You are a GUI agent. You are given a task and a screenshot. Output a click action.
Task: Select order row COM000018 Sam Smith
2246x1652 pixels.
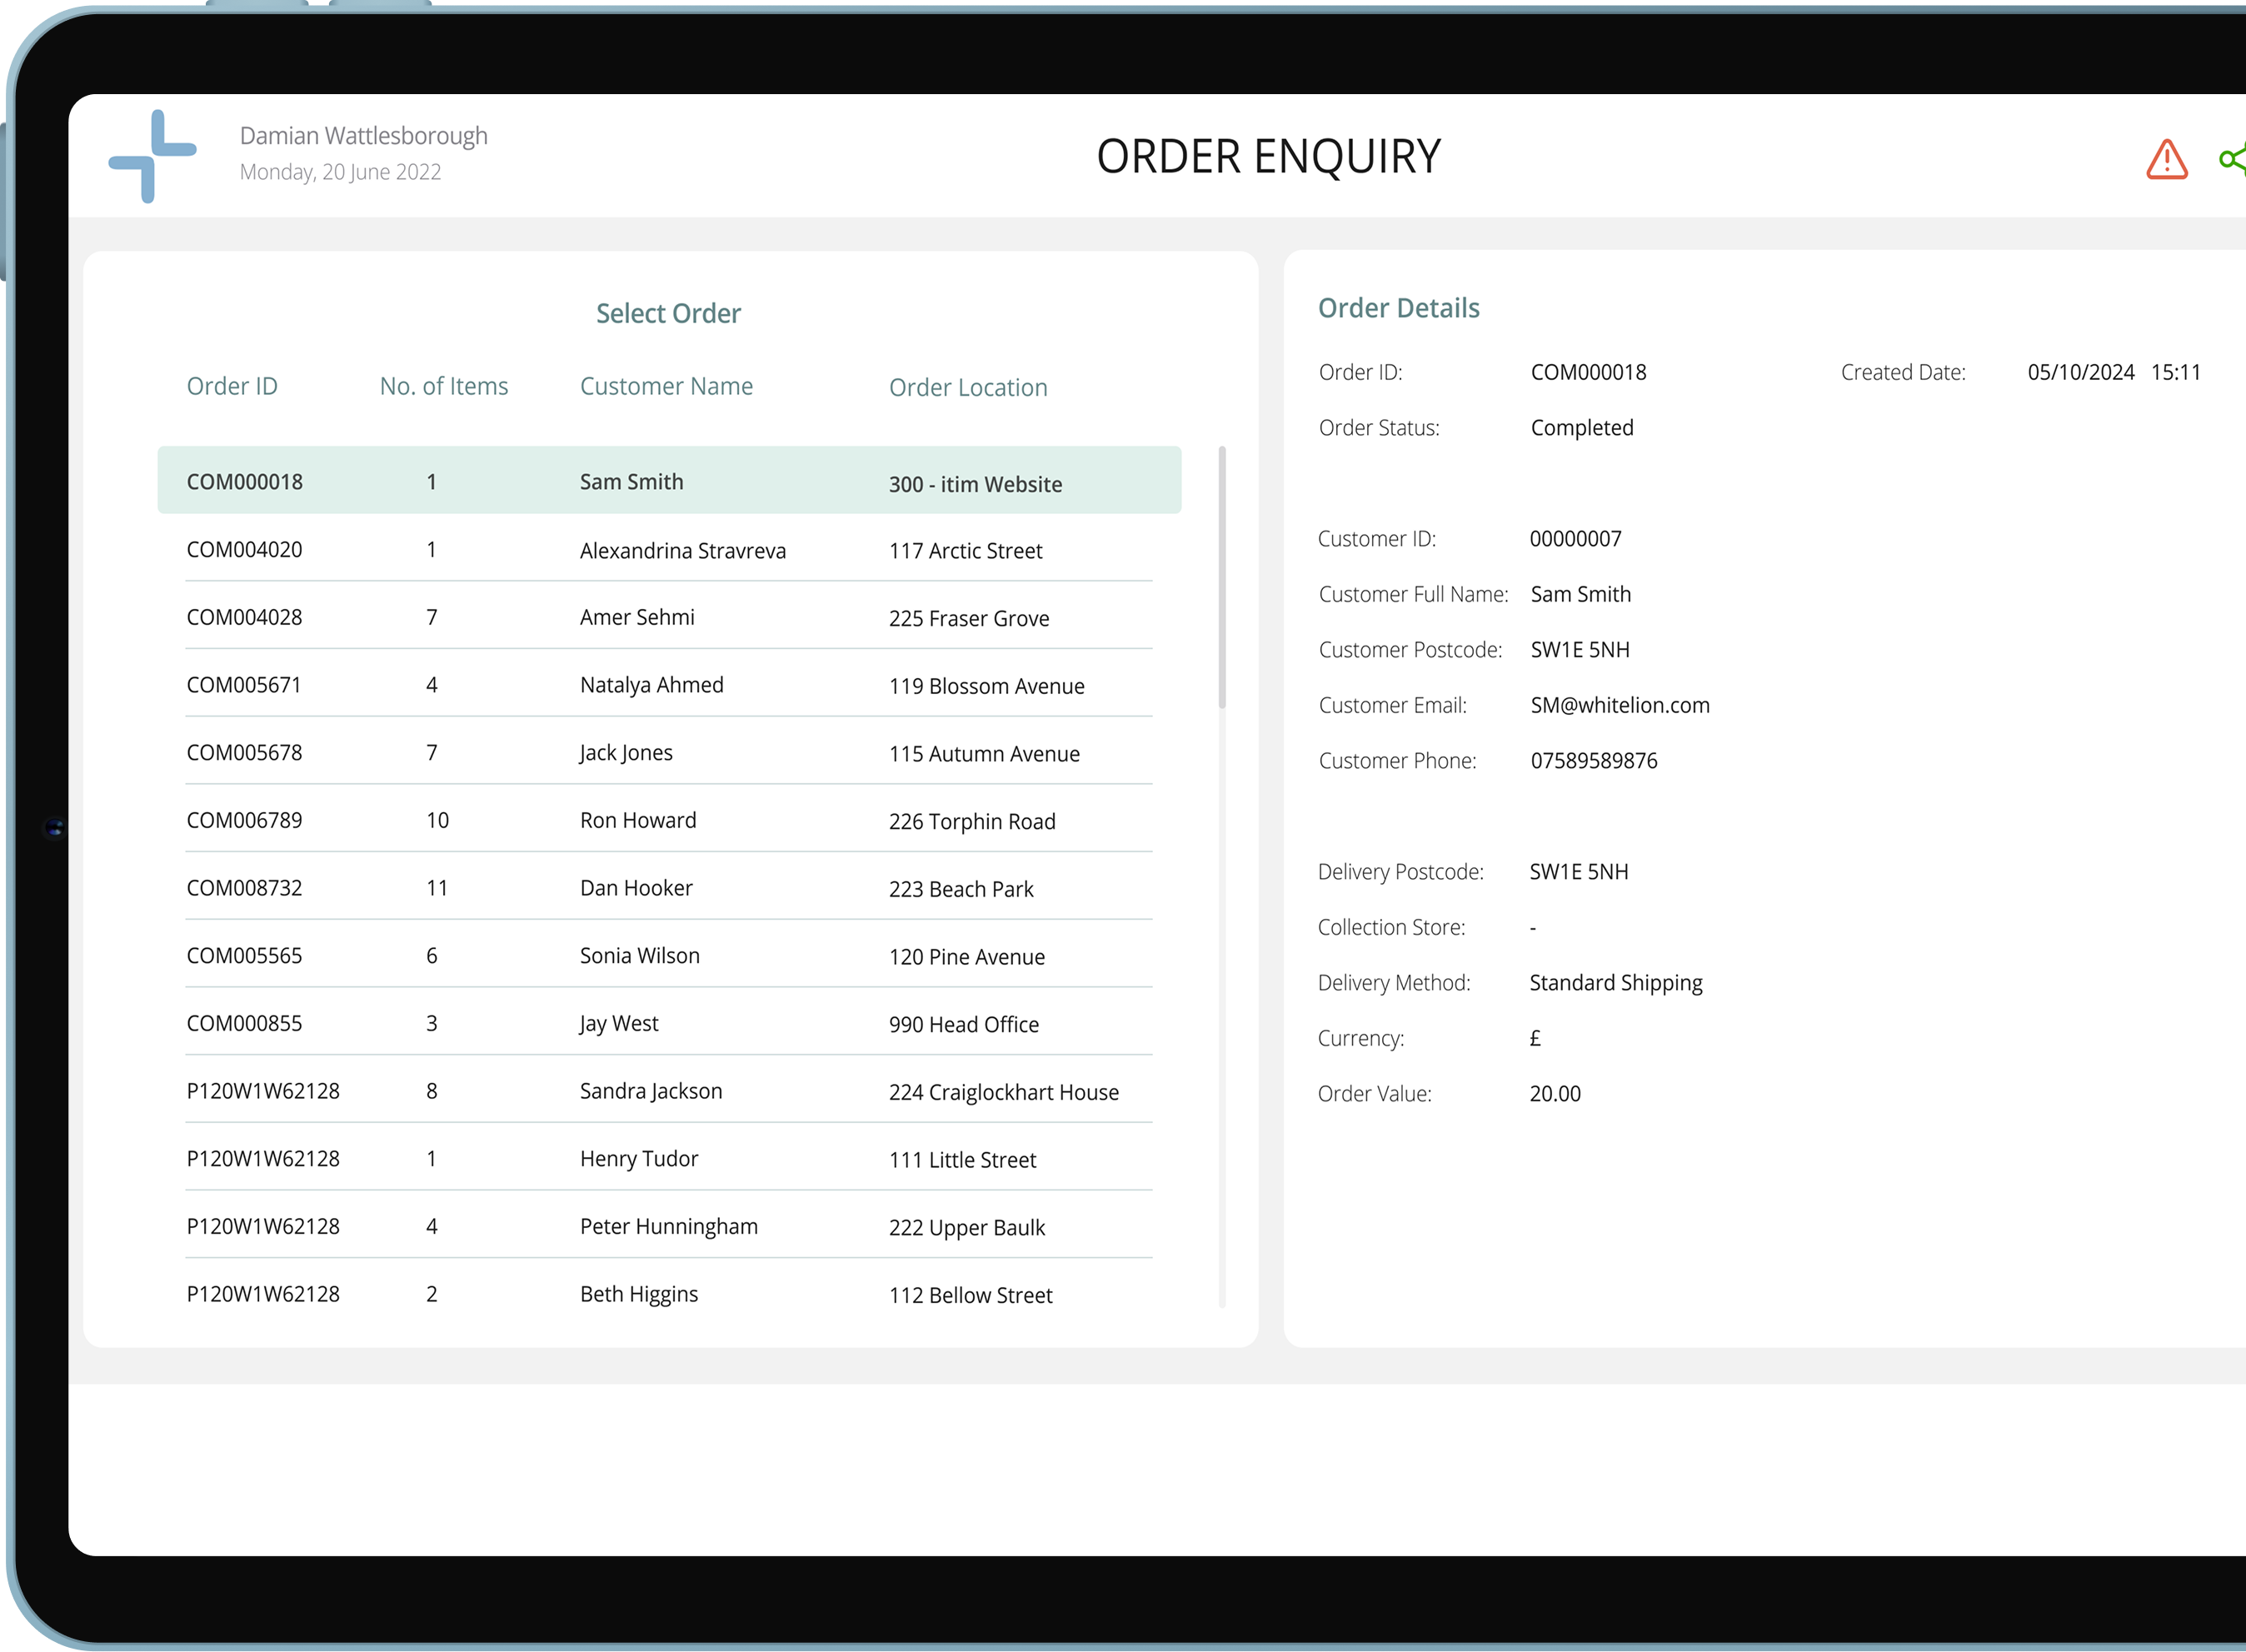point(669,481)
